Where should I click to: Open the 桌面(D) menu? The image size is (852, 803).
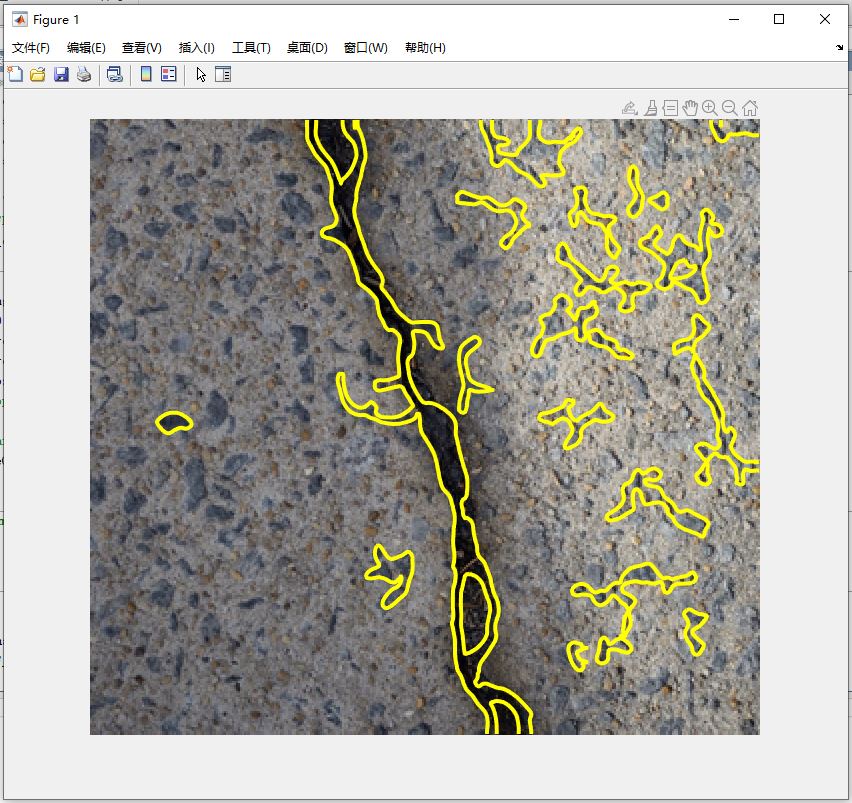(x=307, y=48)
